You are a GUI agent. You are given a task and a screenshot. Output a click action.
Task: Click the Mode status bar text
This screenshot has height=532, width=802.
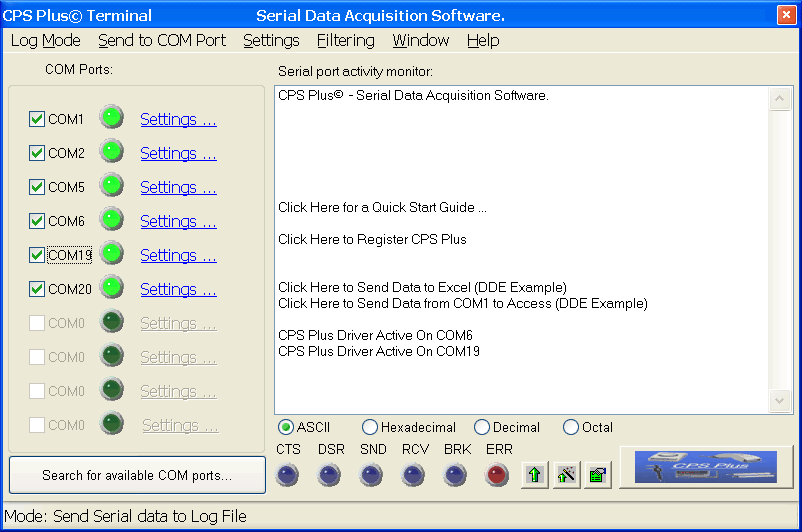[x=125, y=516]
